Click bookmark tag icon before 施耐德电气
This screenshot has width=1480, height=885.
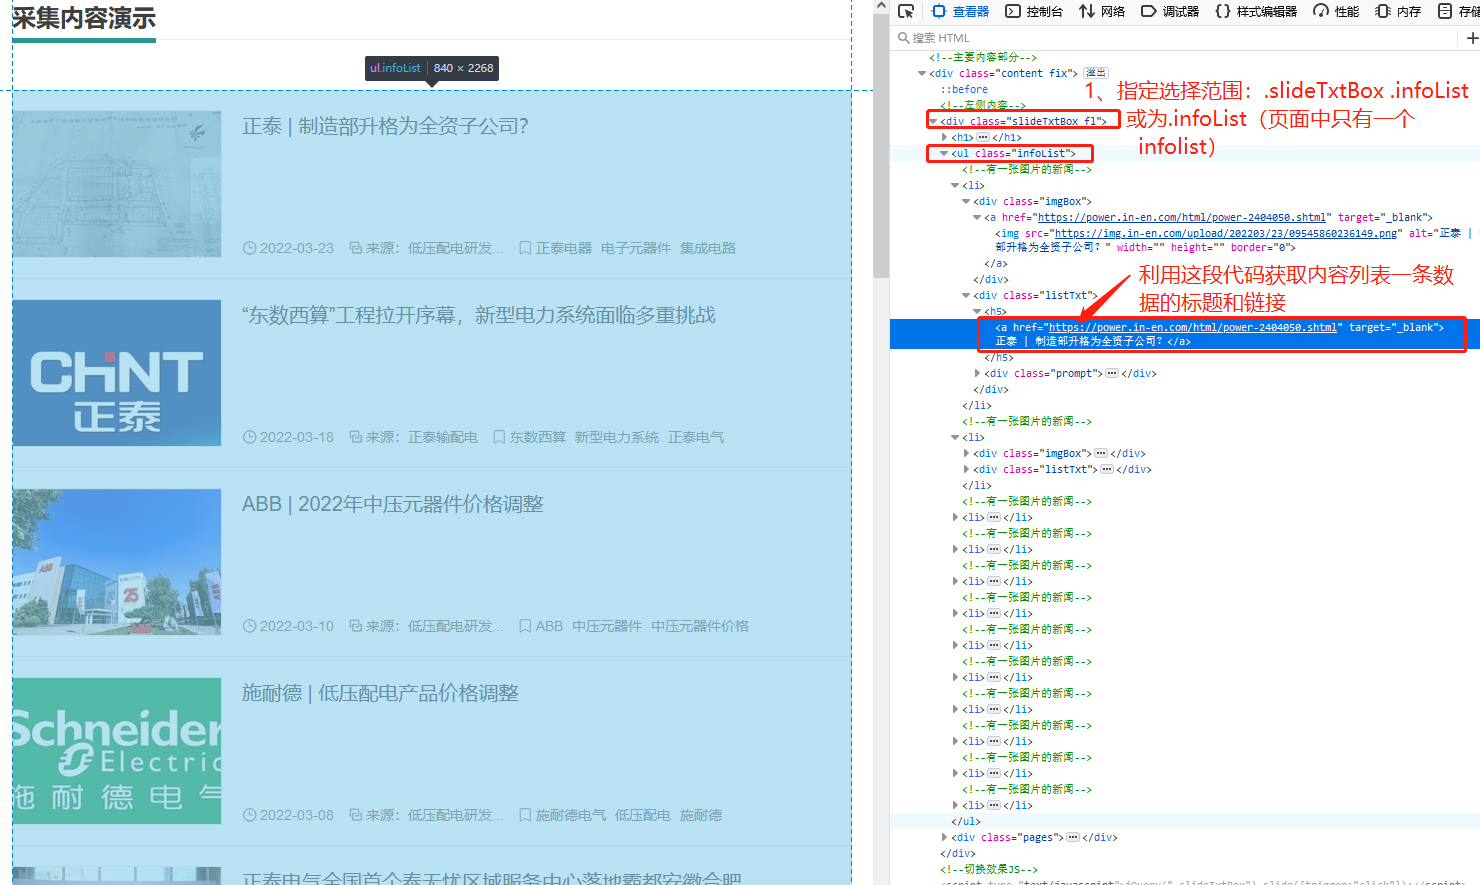(x=525, y=815)
